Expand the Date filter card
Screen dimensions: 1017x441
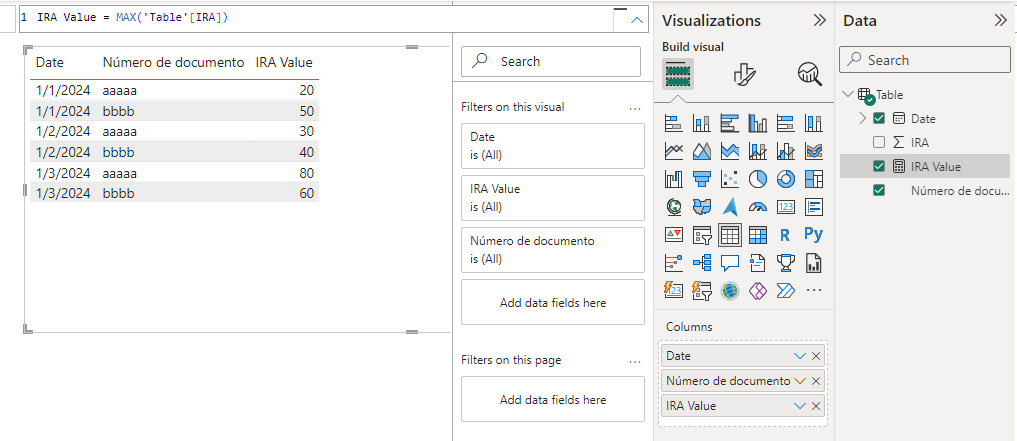[x=553, y=146]
